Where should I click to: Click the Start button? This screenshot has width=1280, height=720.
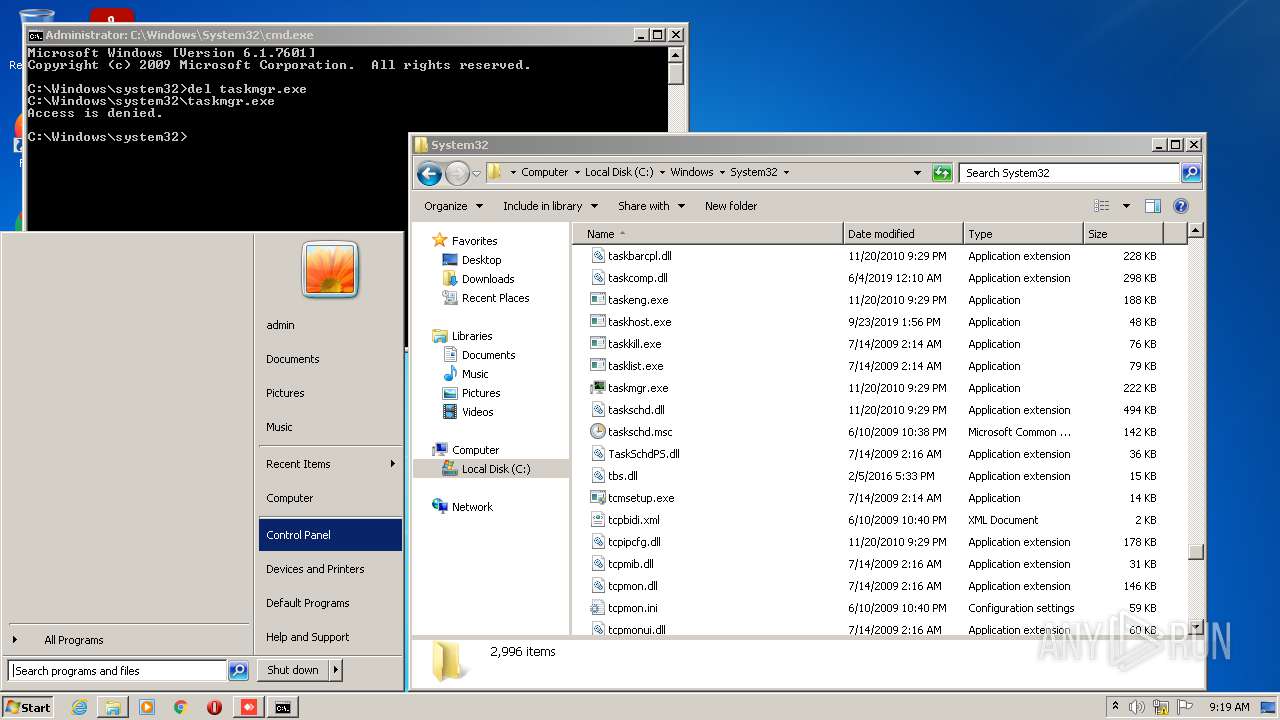pyautogui.click(x=28, y=707)
